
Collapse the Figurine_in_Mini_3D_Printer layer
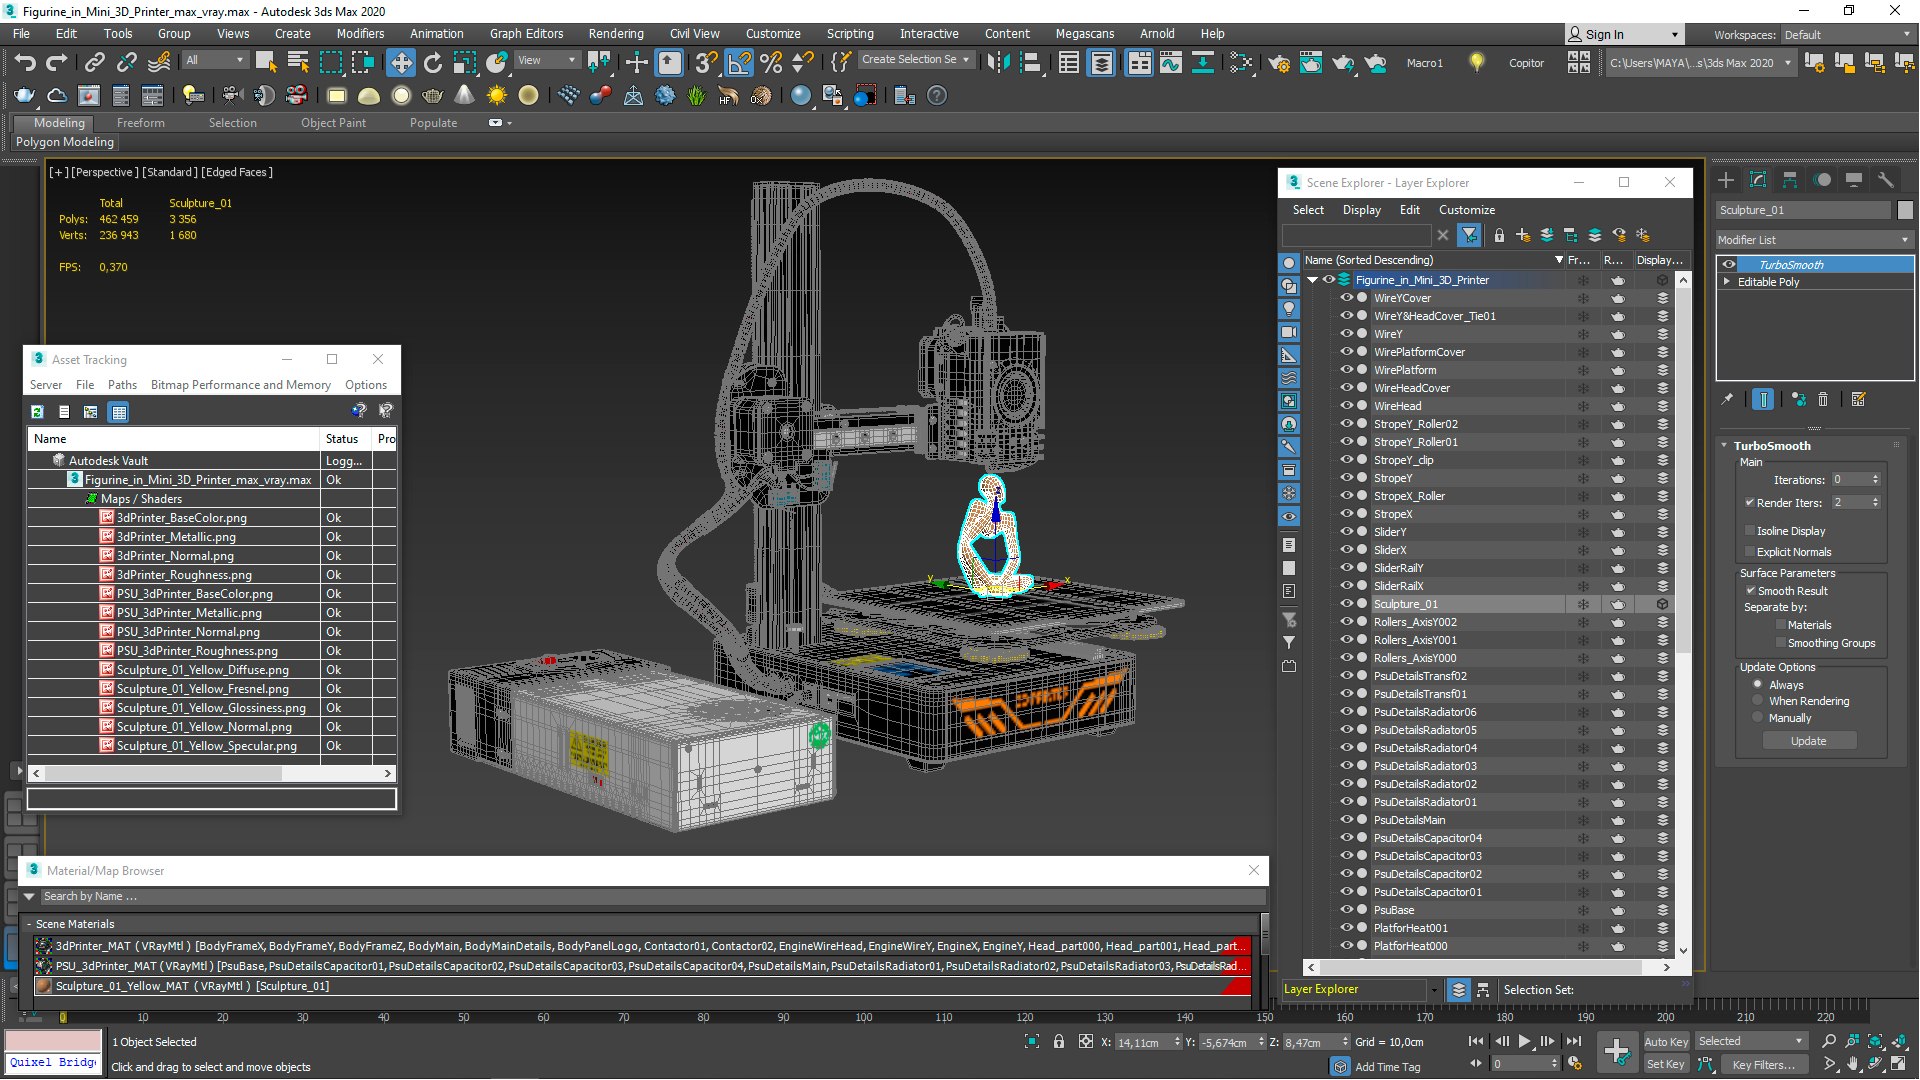(1313, 280)
